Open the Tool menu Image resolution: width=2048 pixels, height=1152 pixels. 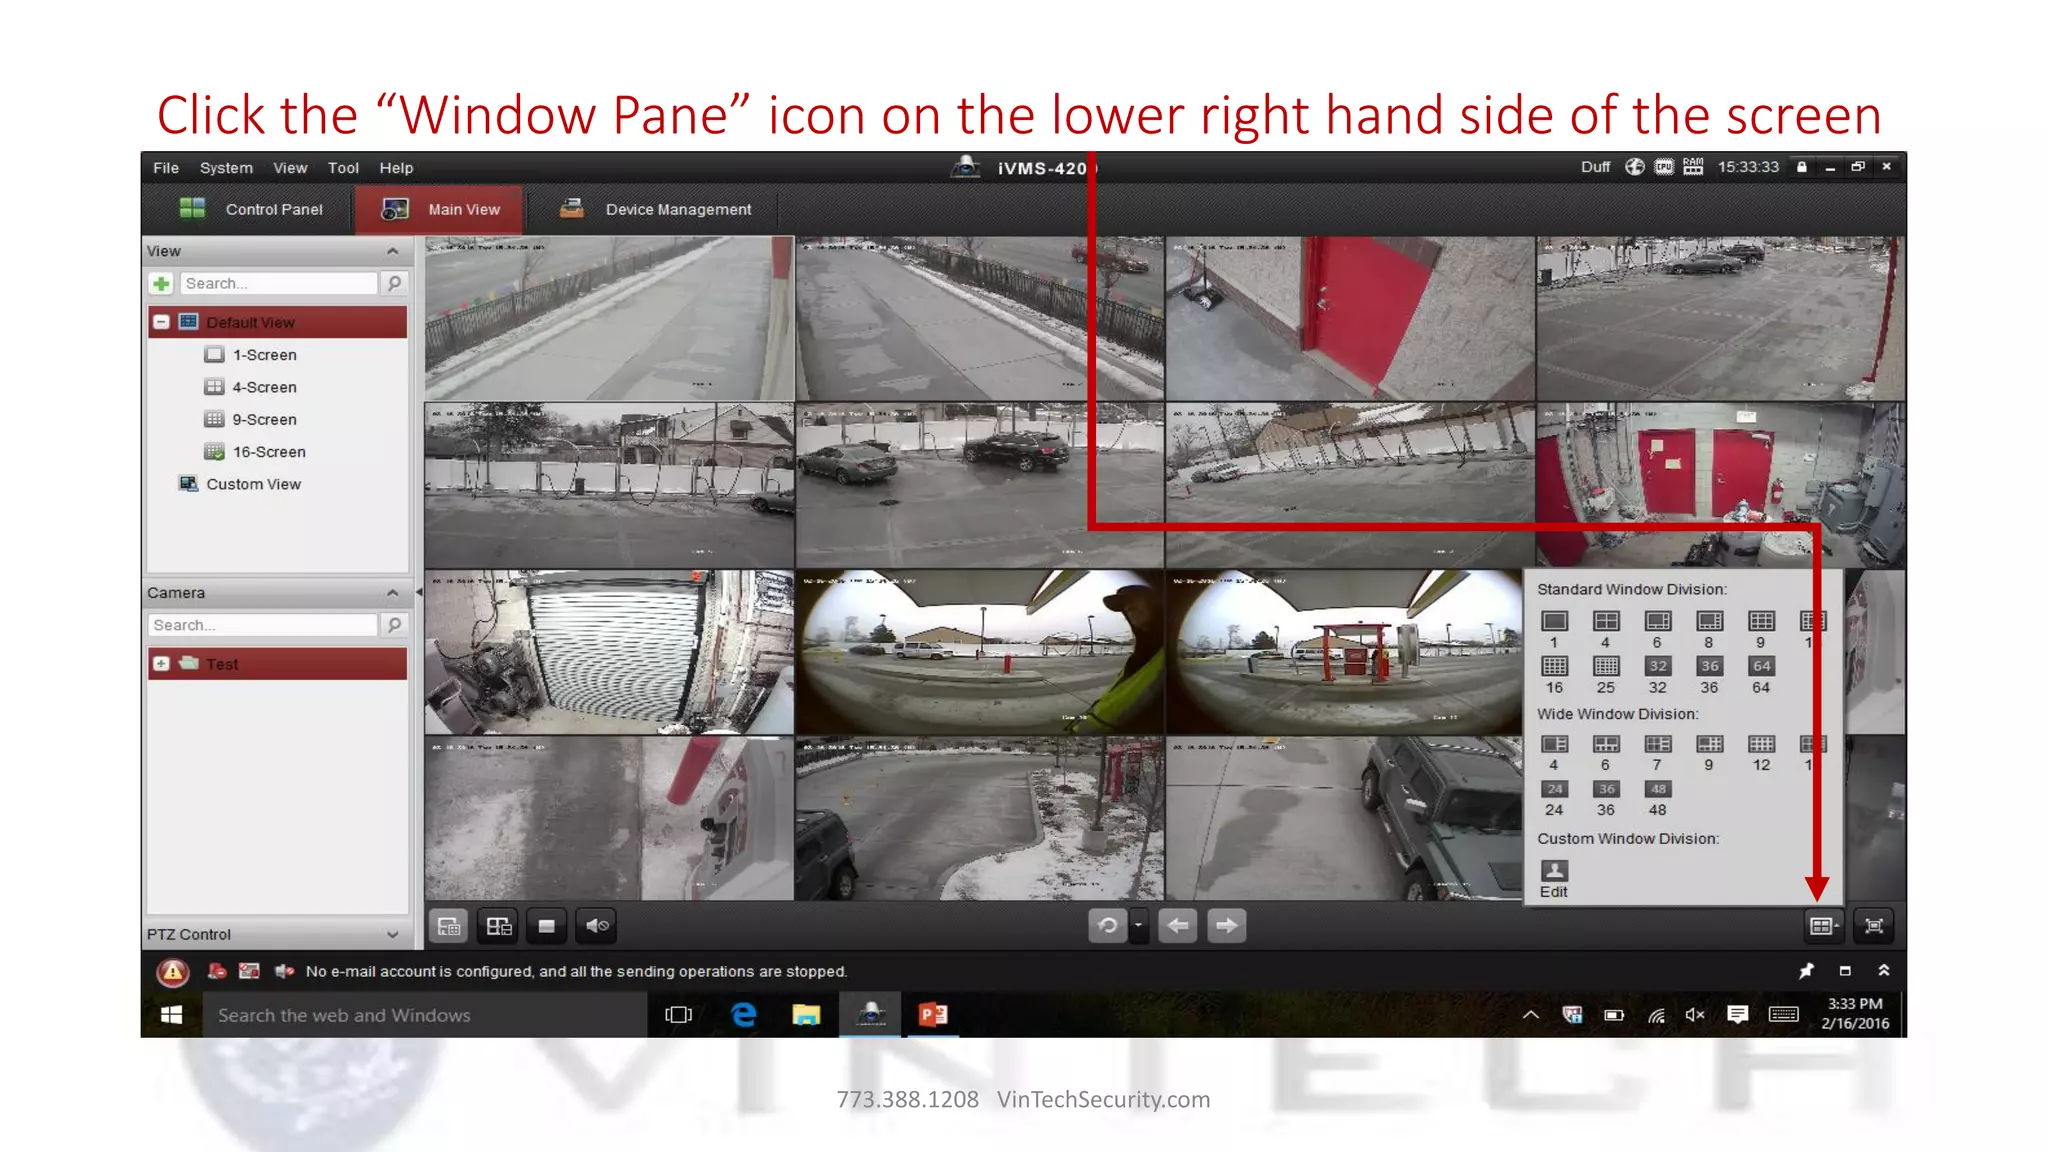pyautogui.click(x=343, y=168)
